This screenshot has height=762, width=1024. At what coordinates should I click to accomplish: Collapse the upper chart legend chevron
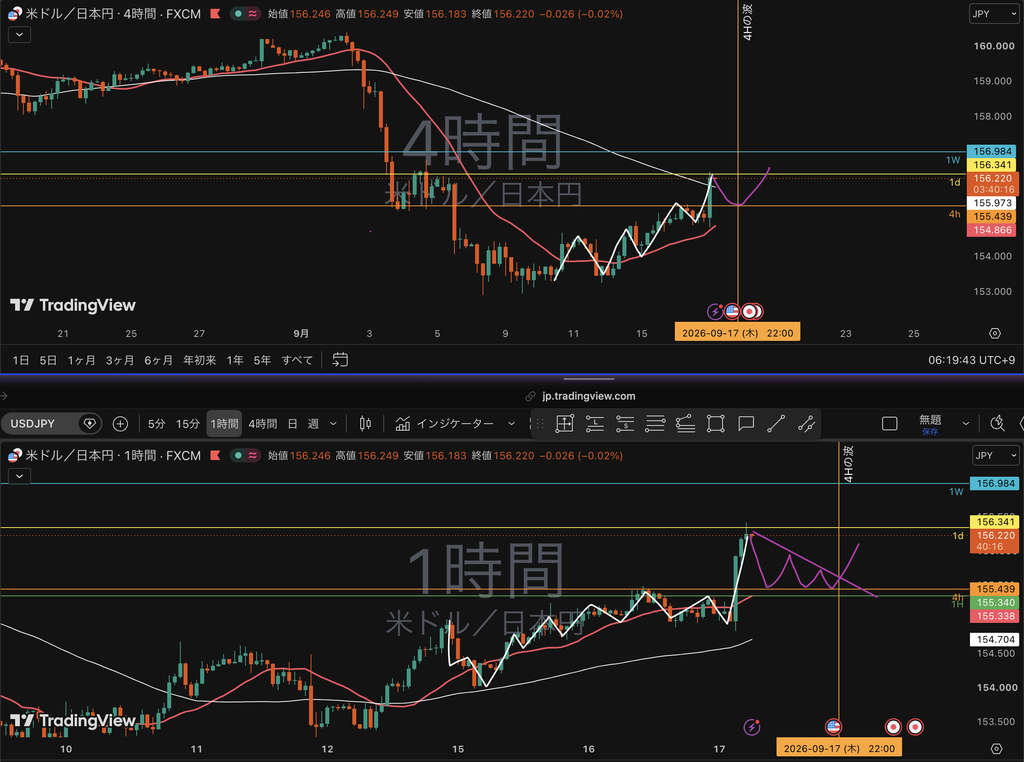[x=19, y=35]
